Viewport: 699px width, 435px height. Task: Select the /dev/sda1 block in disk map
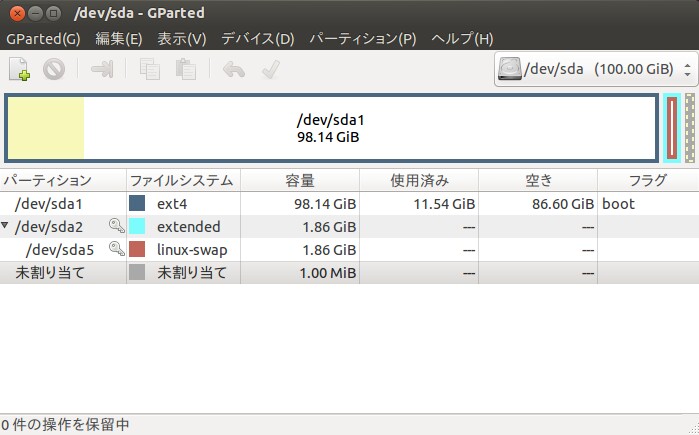(x=330, y=127)
